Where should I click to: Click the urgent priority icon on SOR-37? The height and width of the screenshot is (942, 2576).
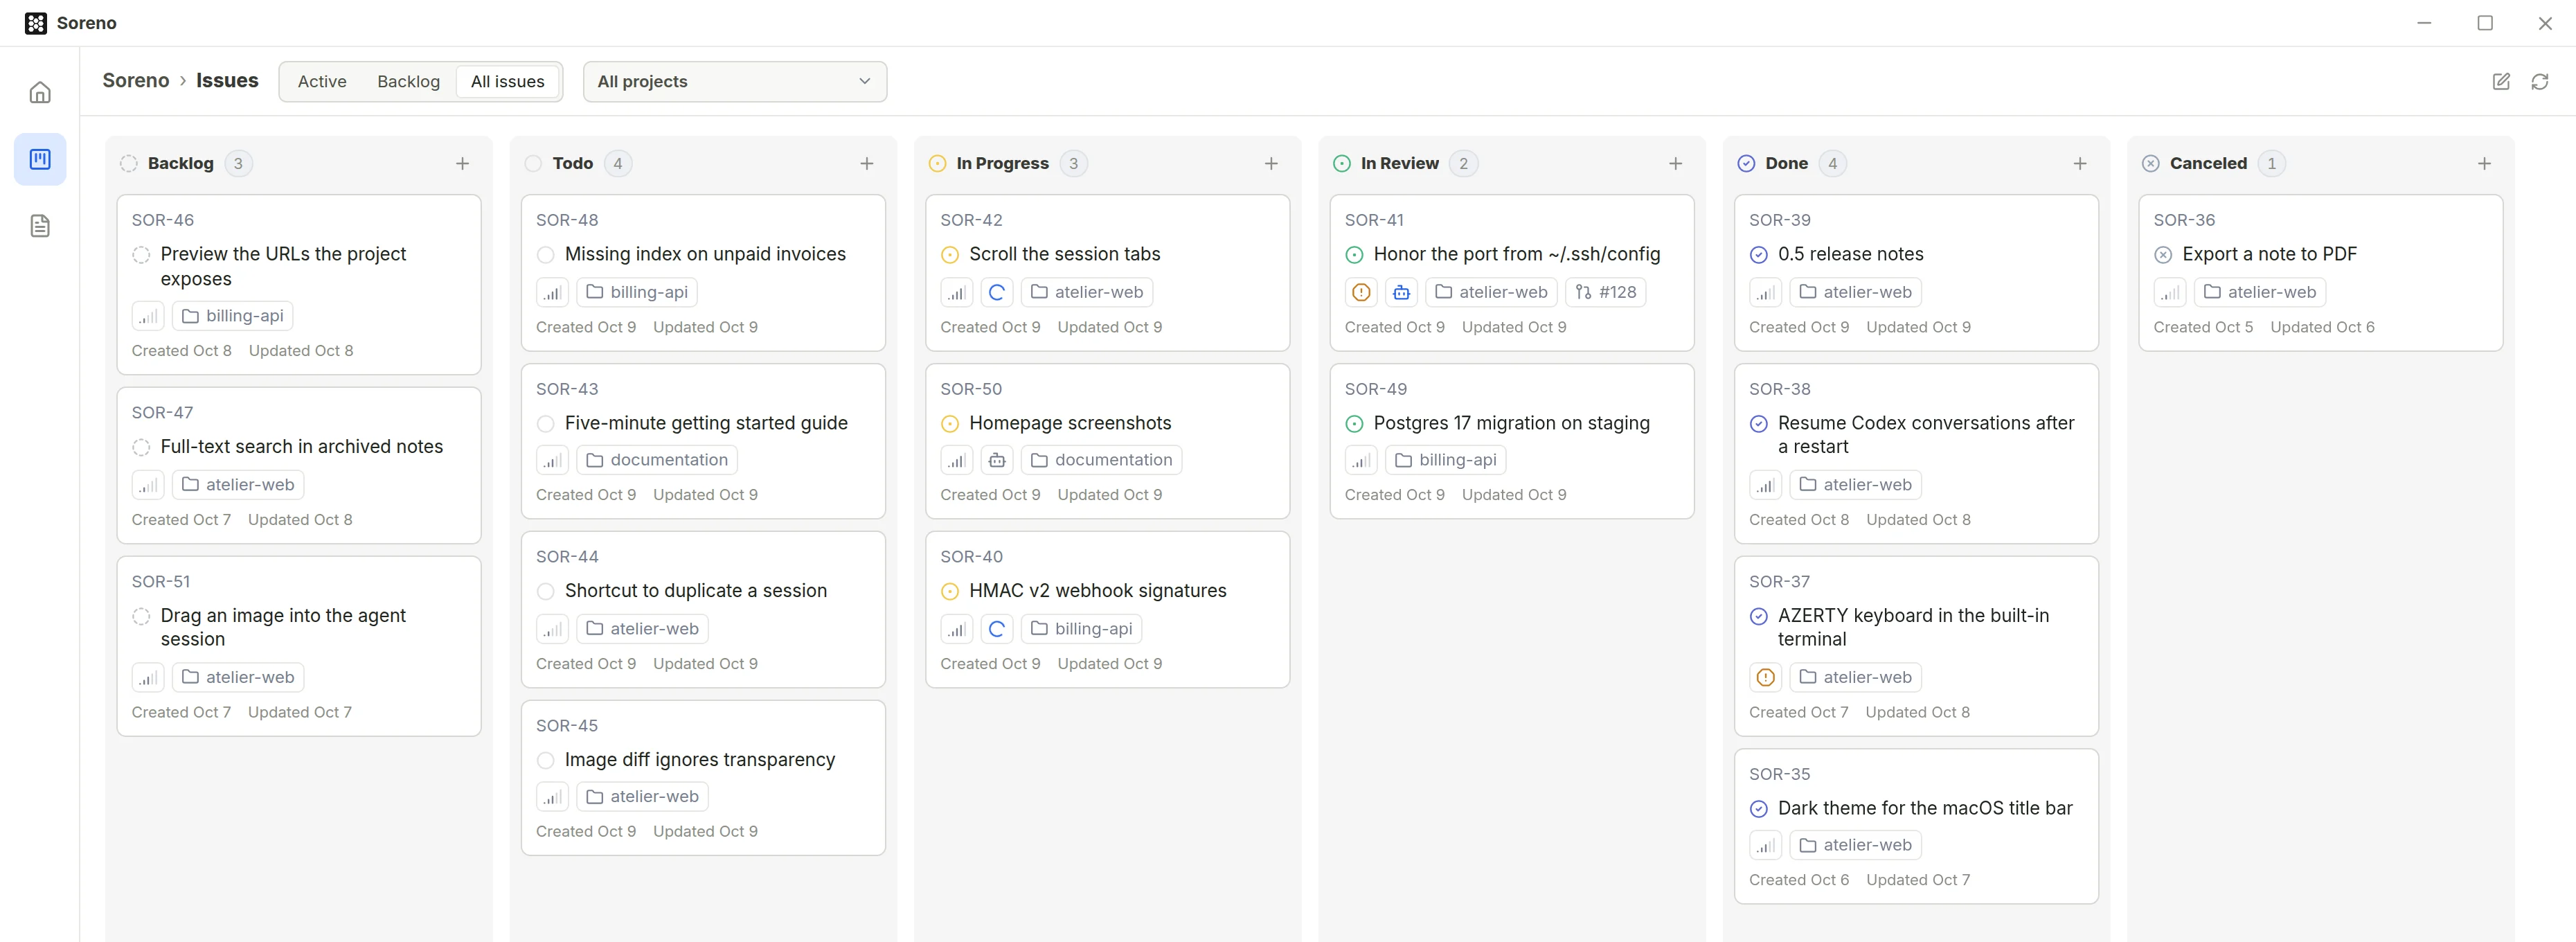point(1766,678)
